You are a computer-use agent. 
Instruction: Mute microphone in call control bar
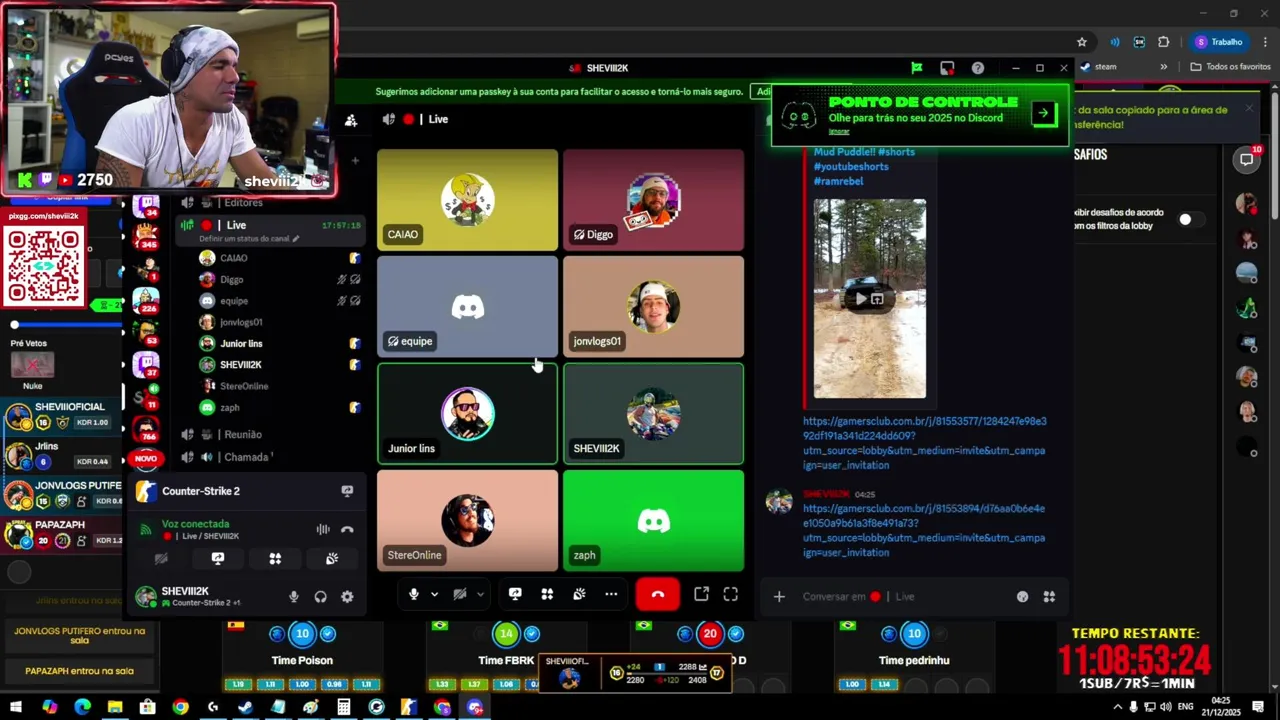tap(414, 594)
